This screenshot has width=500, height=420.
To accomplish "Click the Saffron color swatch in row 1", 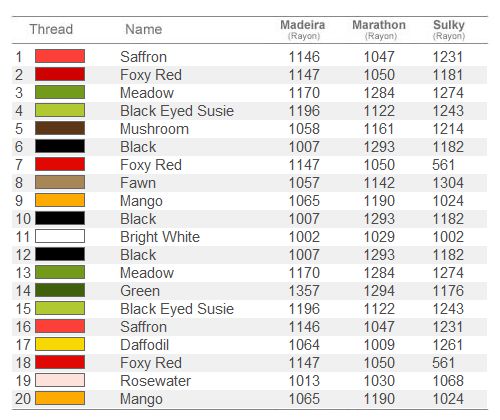I will pyautogui.click(x=60, y=56).
